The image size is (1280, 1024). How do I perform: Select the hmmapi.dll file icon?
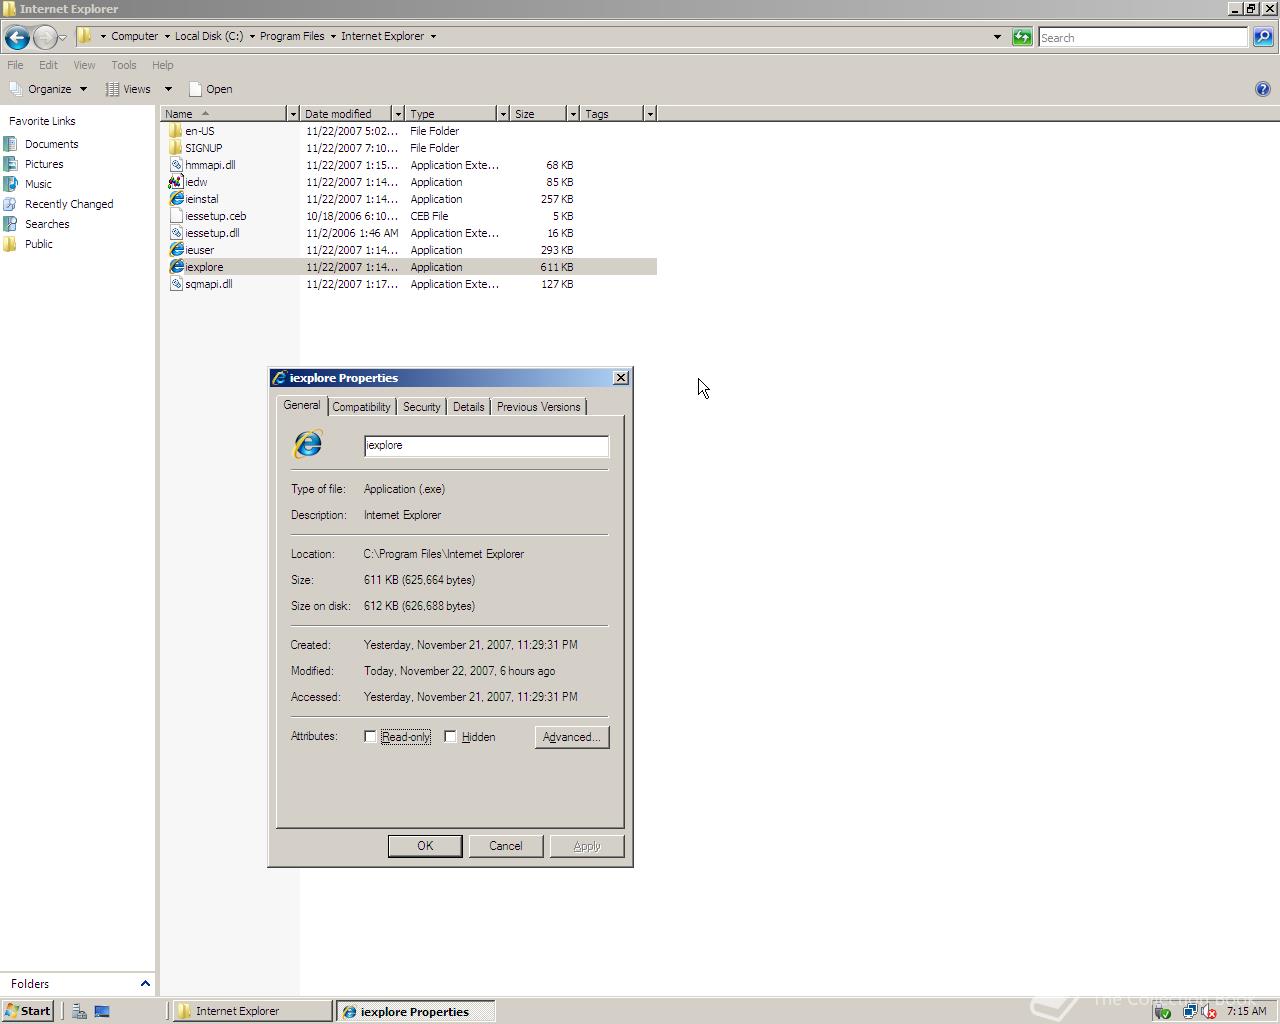(x=176, y=165)
